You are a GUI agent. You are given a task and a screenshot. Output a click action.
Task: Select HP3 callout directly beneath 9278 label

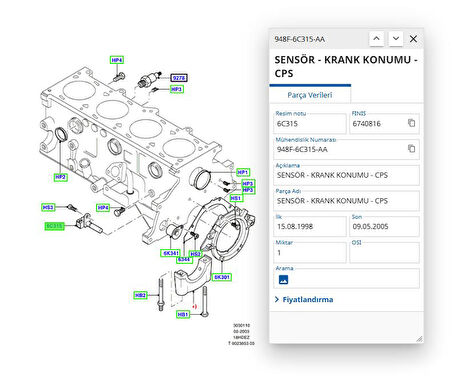pyautogui.click(x=176, y=89)
